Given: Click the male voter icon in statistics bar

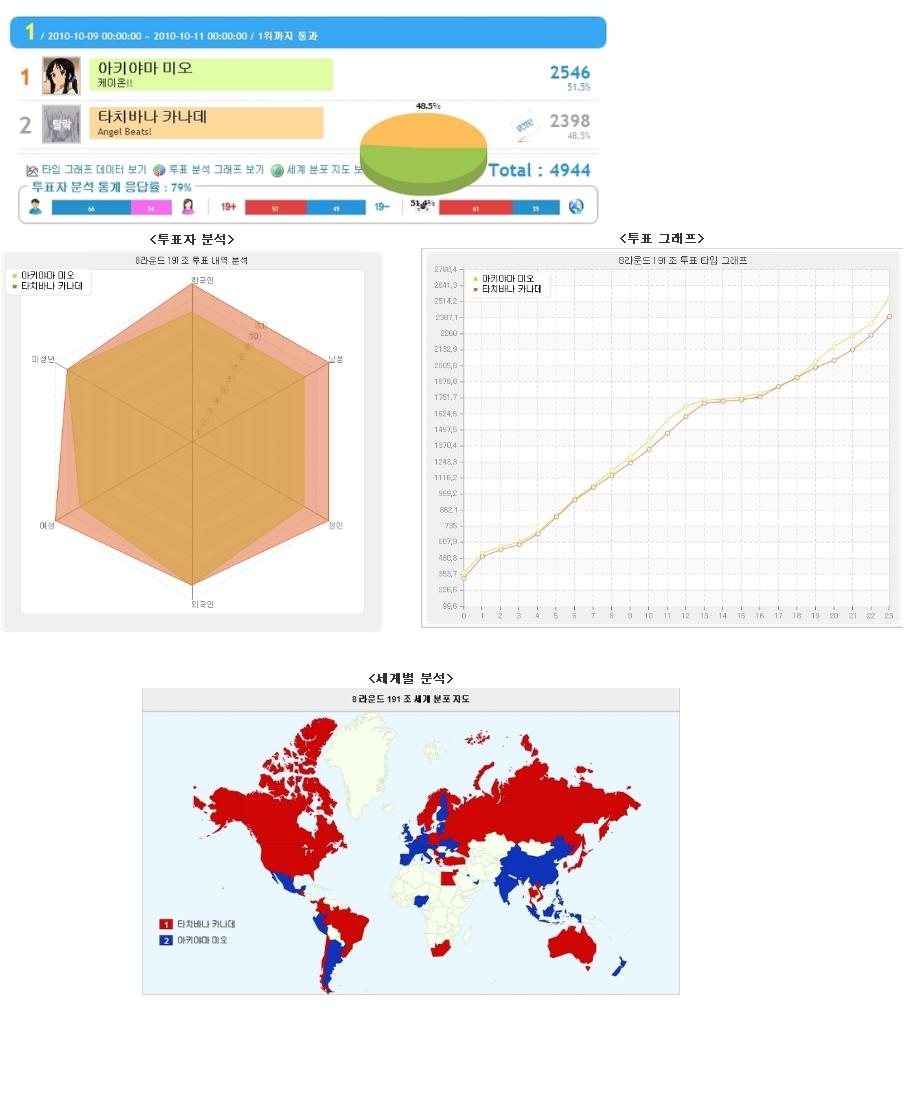Looking at the screenshot, I should [36, 207].
